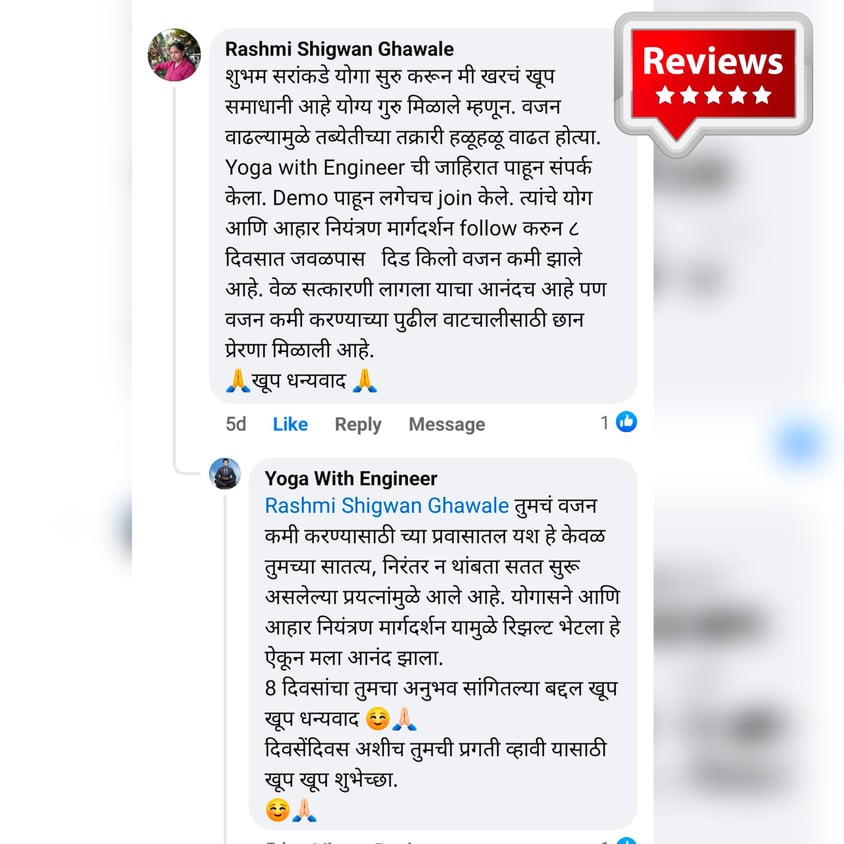Click the blue thumbs-up reaction icon

point(626,422)
